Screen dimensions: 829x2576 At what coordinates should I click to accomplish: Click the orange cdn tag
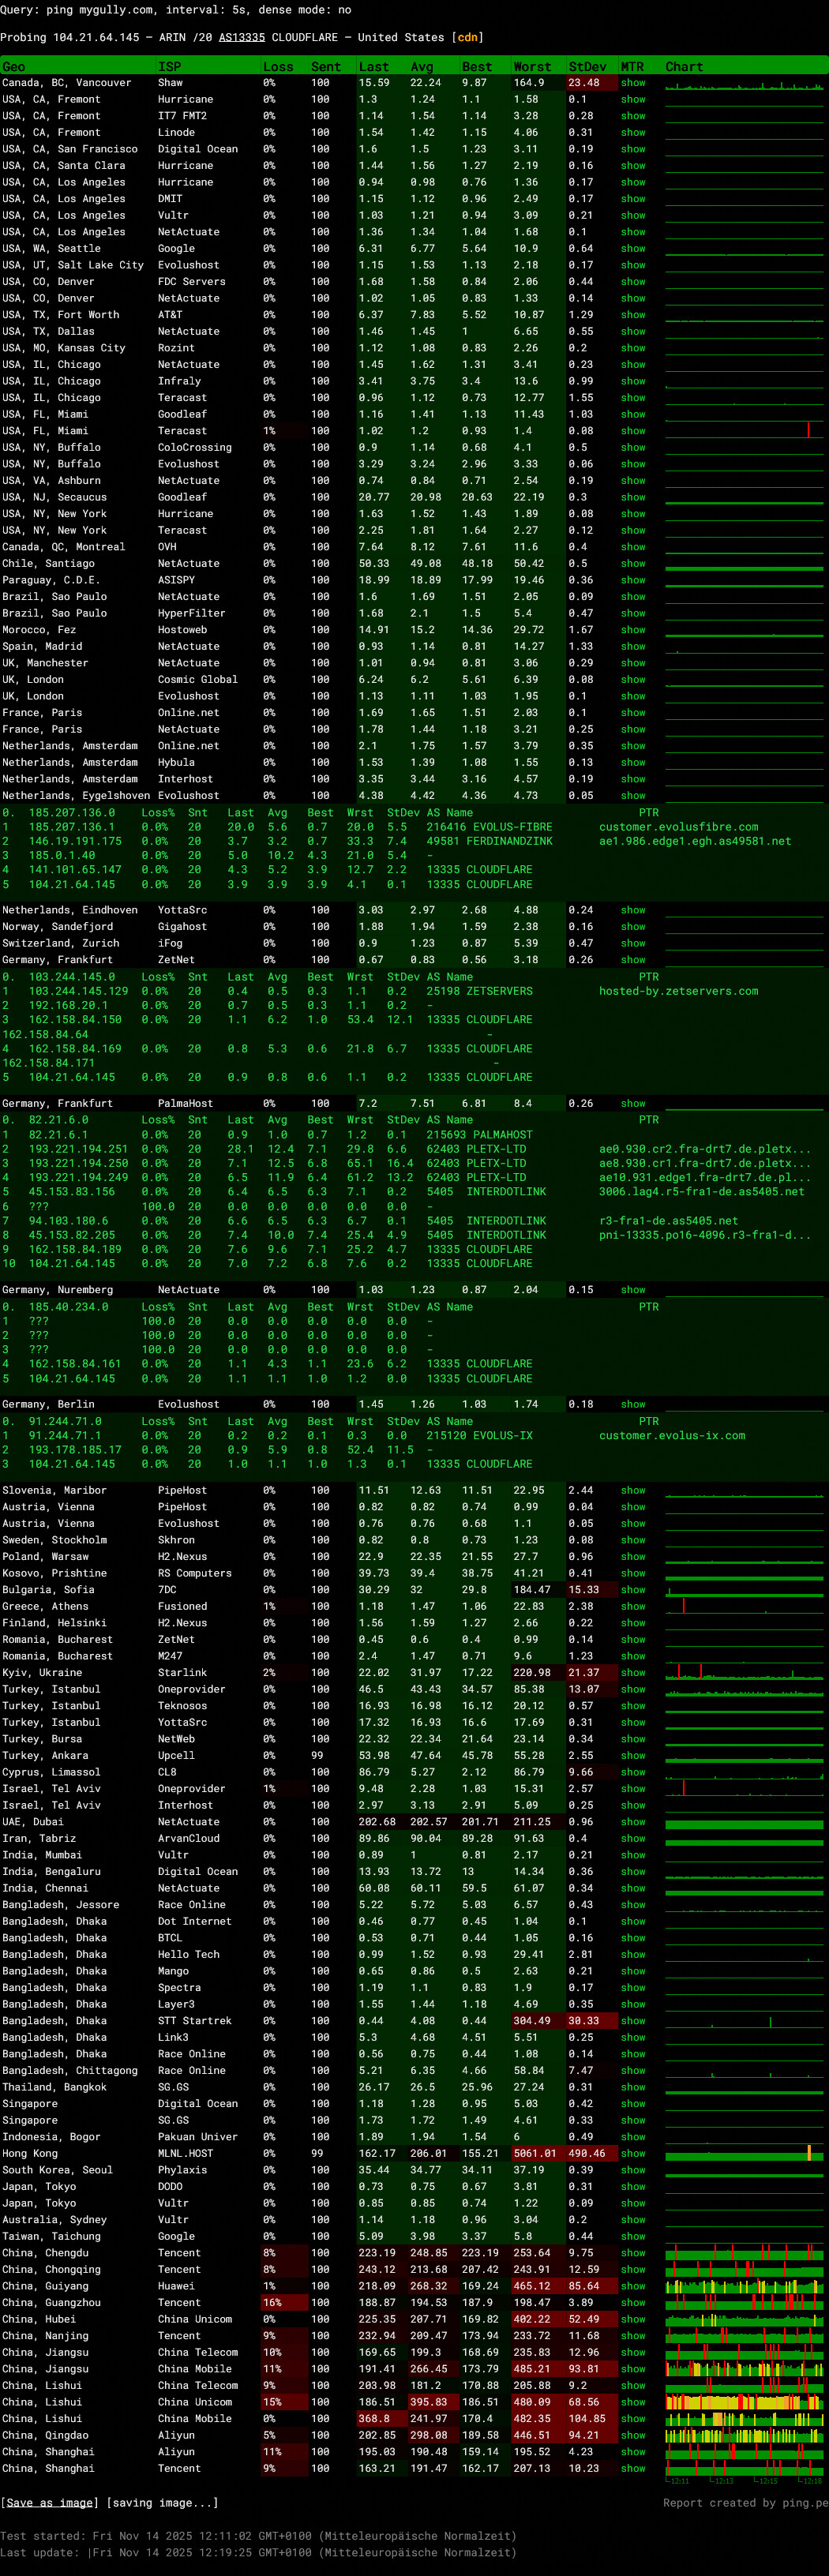(467, 37)
